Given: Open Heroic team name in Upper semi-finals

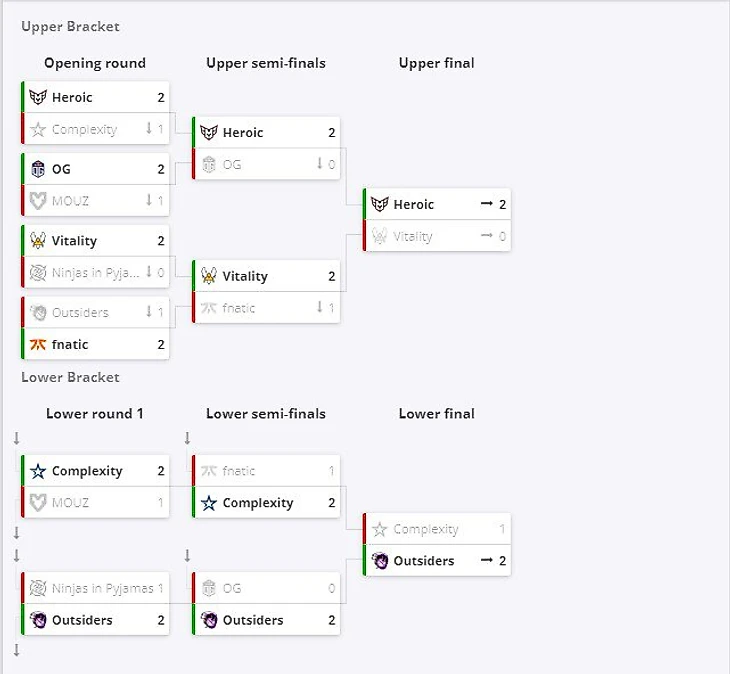Looking at the screenshot, I should click(243, 133).
